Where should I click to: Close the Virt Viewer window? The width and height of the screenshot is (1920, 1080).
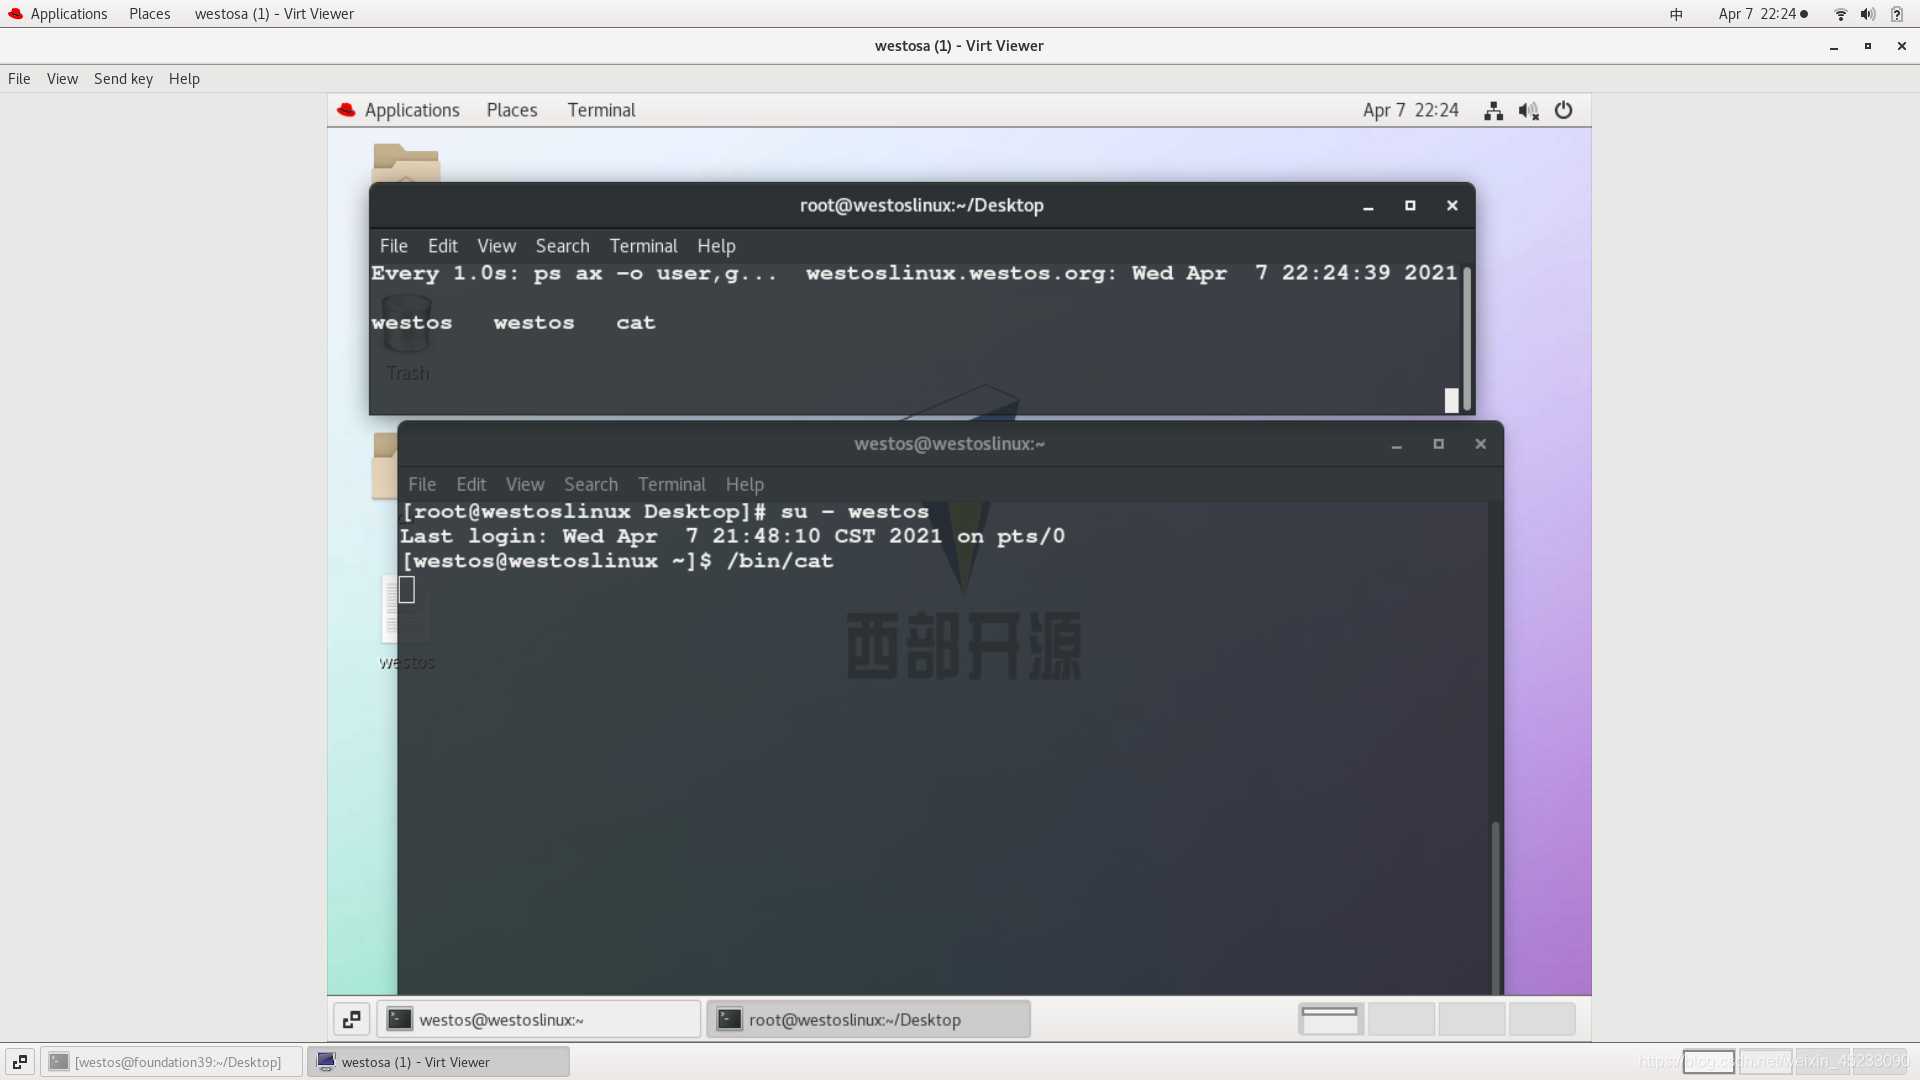click(x=1901, y=46)
